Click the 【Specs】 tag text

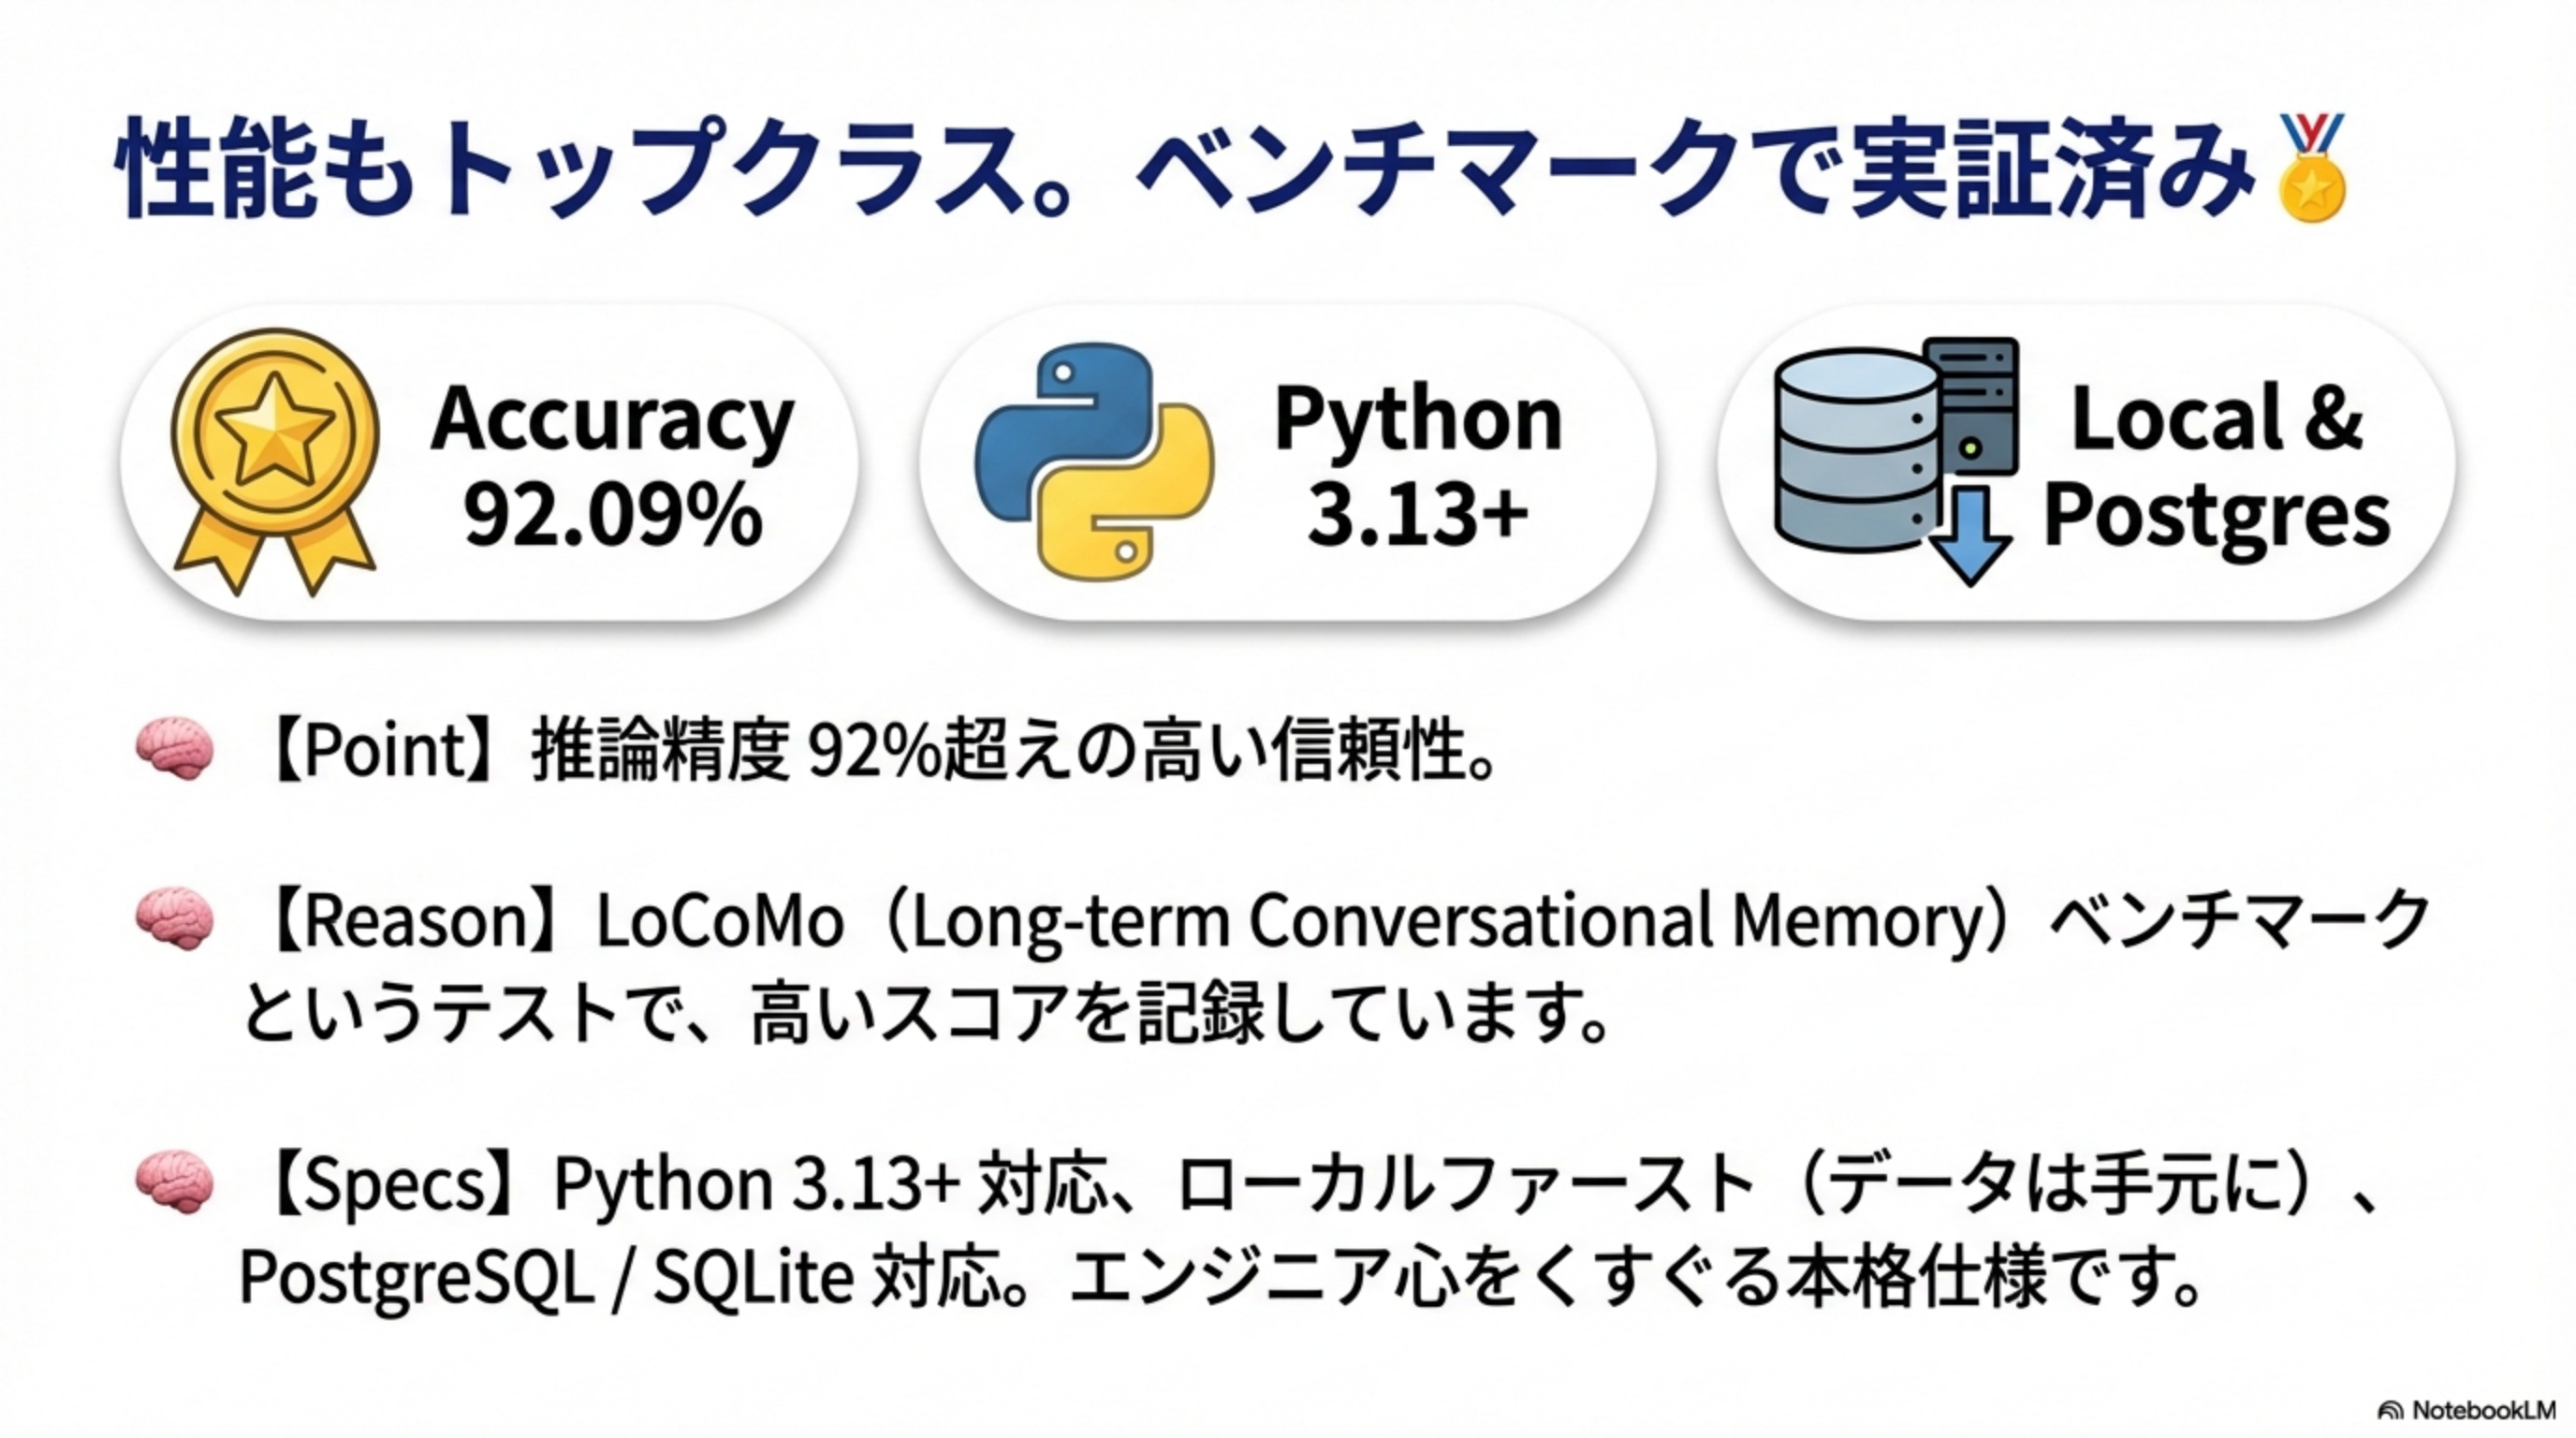(x=396, y=1183)
